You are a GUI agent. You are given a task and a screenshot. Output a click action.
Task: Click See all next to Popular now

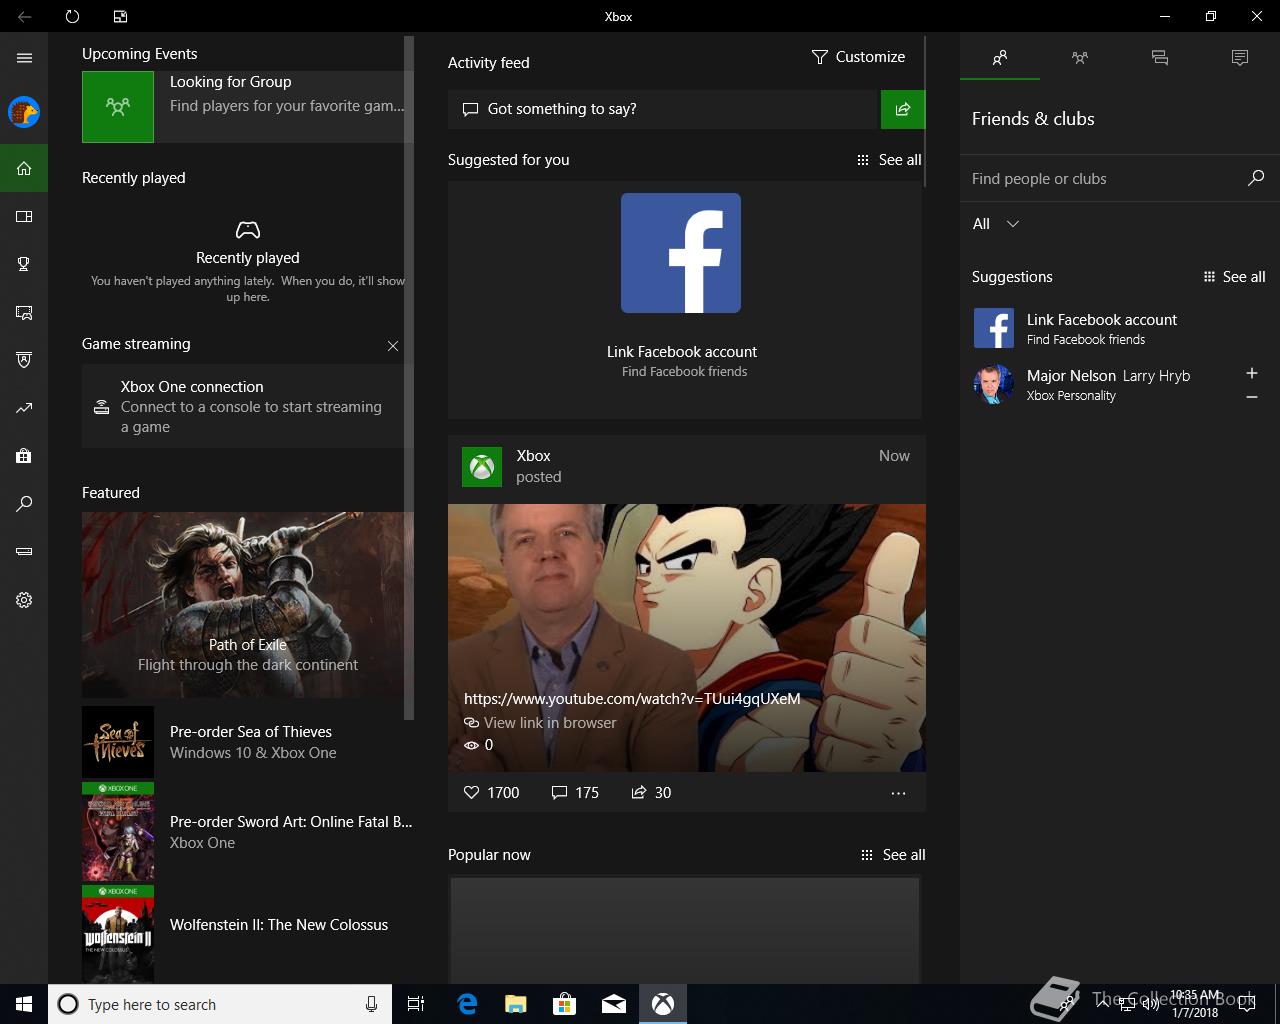[x=893, y=855]
